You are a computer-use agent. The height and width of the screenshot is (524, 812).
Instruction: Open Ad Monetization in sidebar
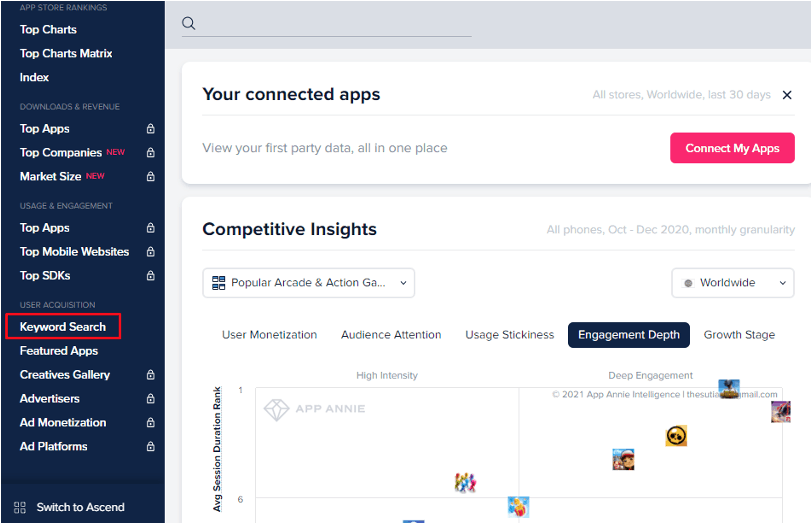[x=63, y=423]
